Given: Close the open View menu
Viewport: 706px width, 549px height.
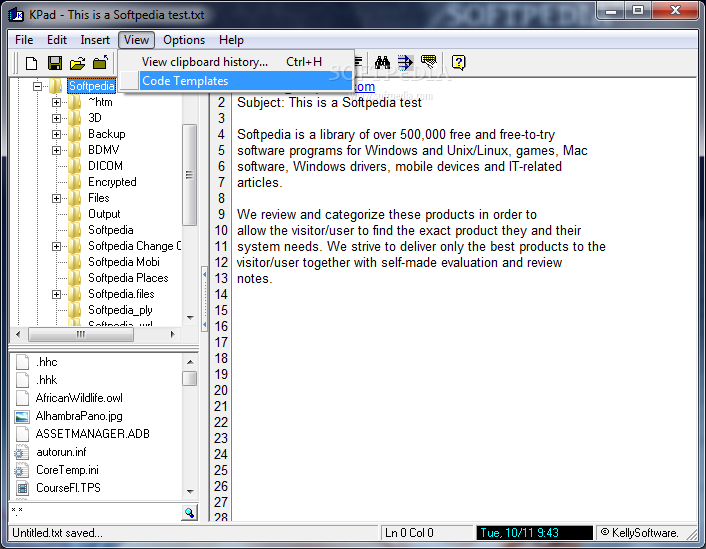Looking at the screenshot, I should [136, 40].
